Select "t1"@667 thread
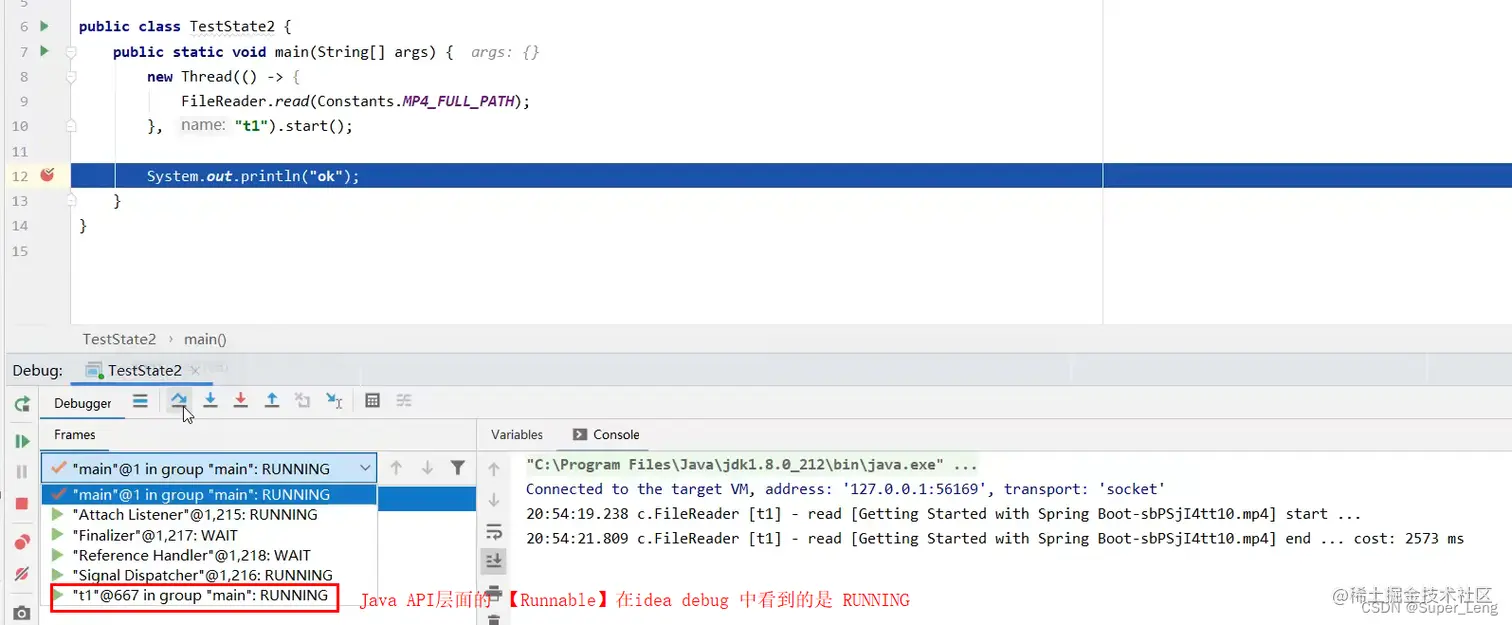The height and width of the screenshot is (625, 1512). pos(209,595)
